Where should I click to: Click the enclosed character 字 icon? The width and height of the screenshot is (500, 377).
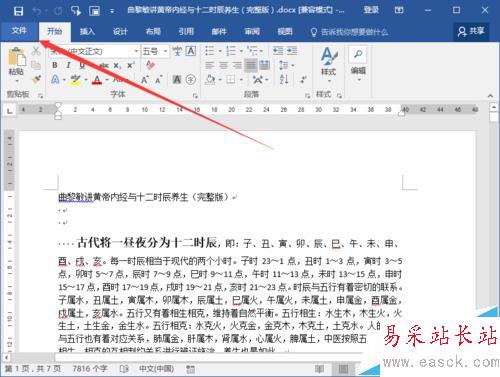(190, 79)
